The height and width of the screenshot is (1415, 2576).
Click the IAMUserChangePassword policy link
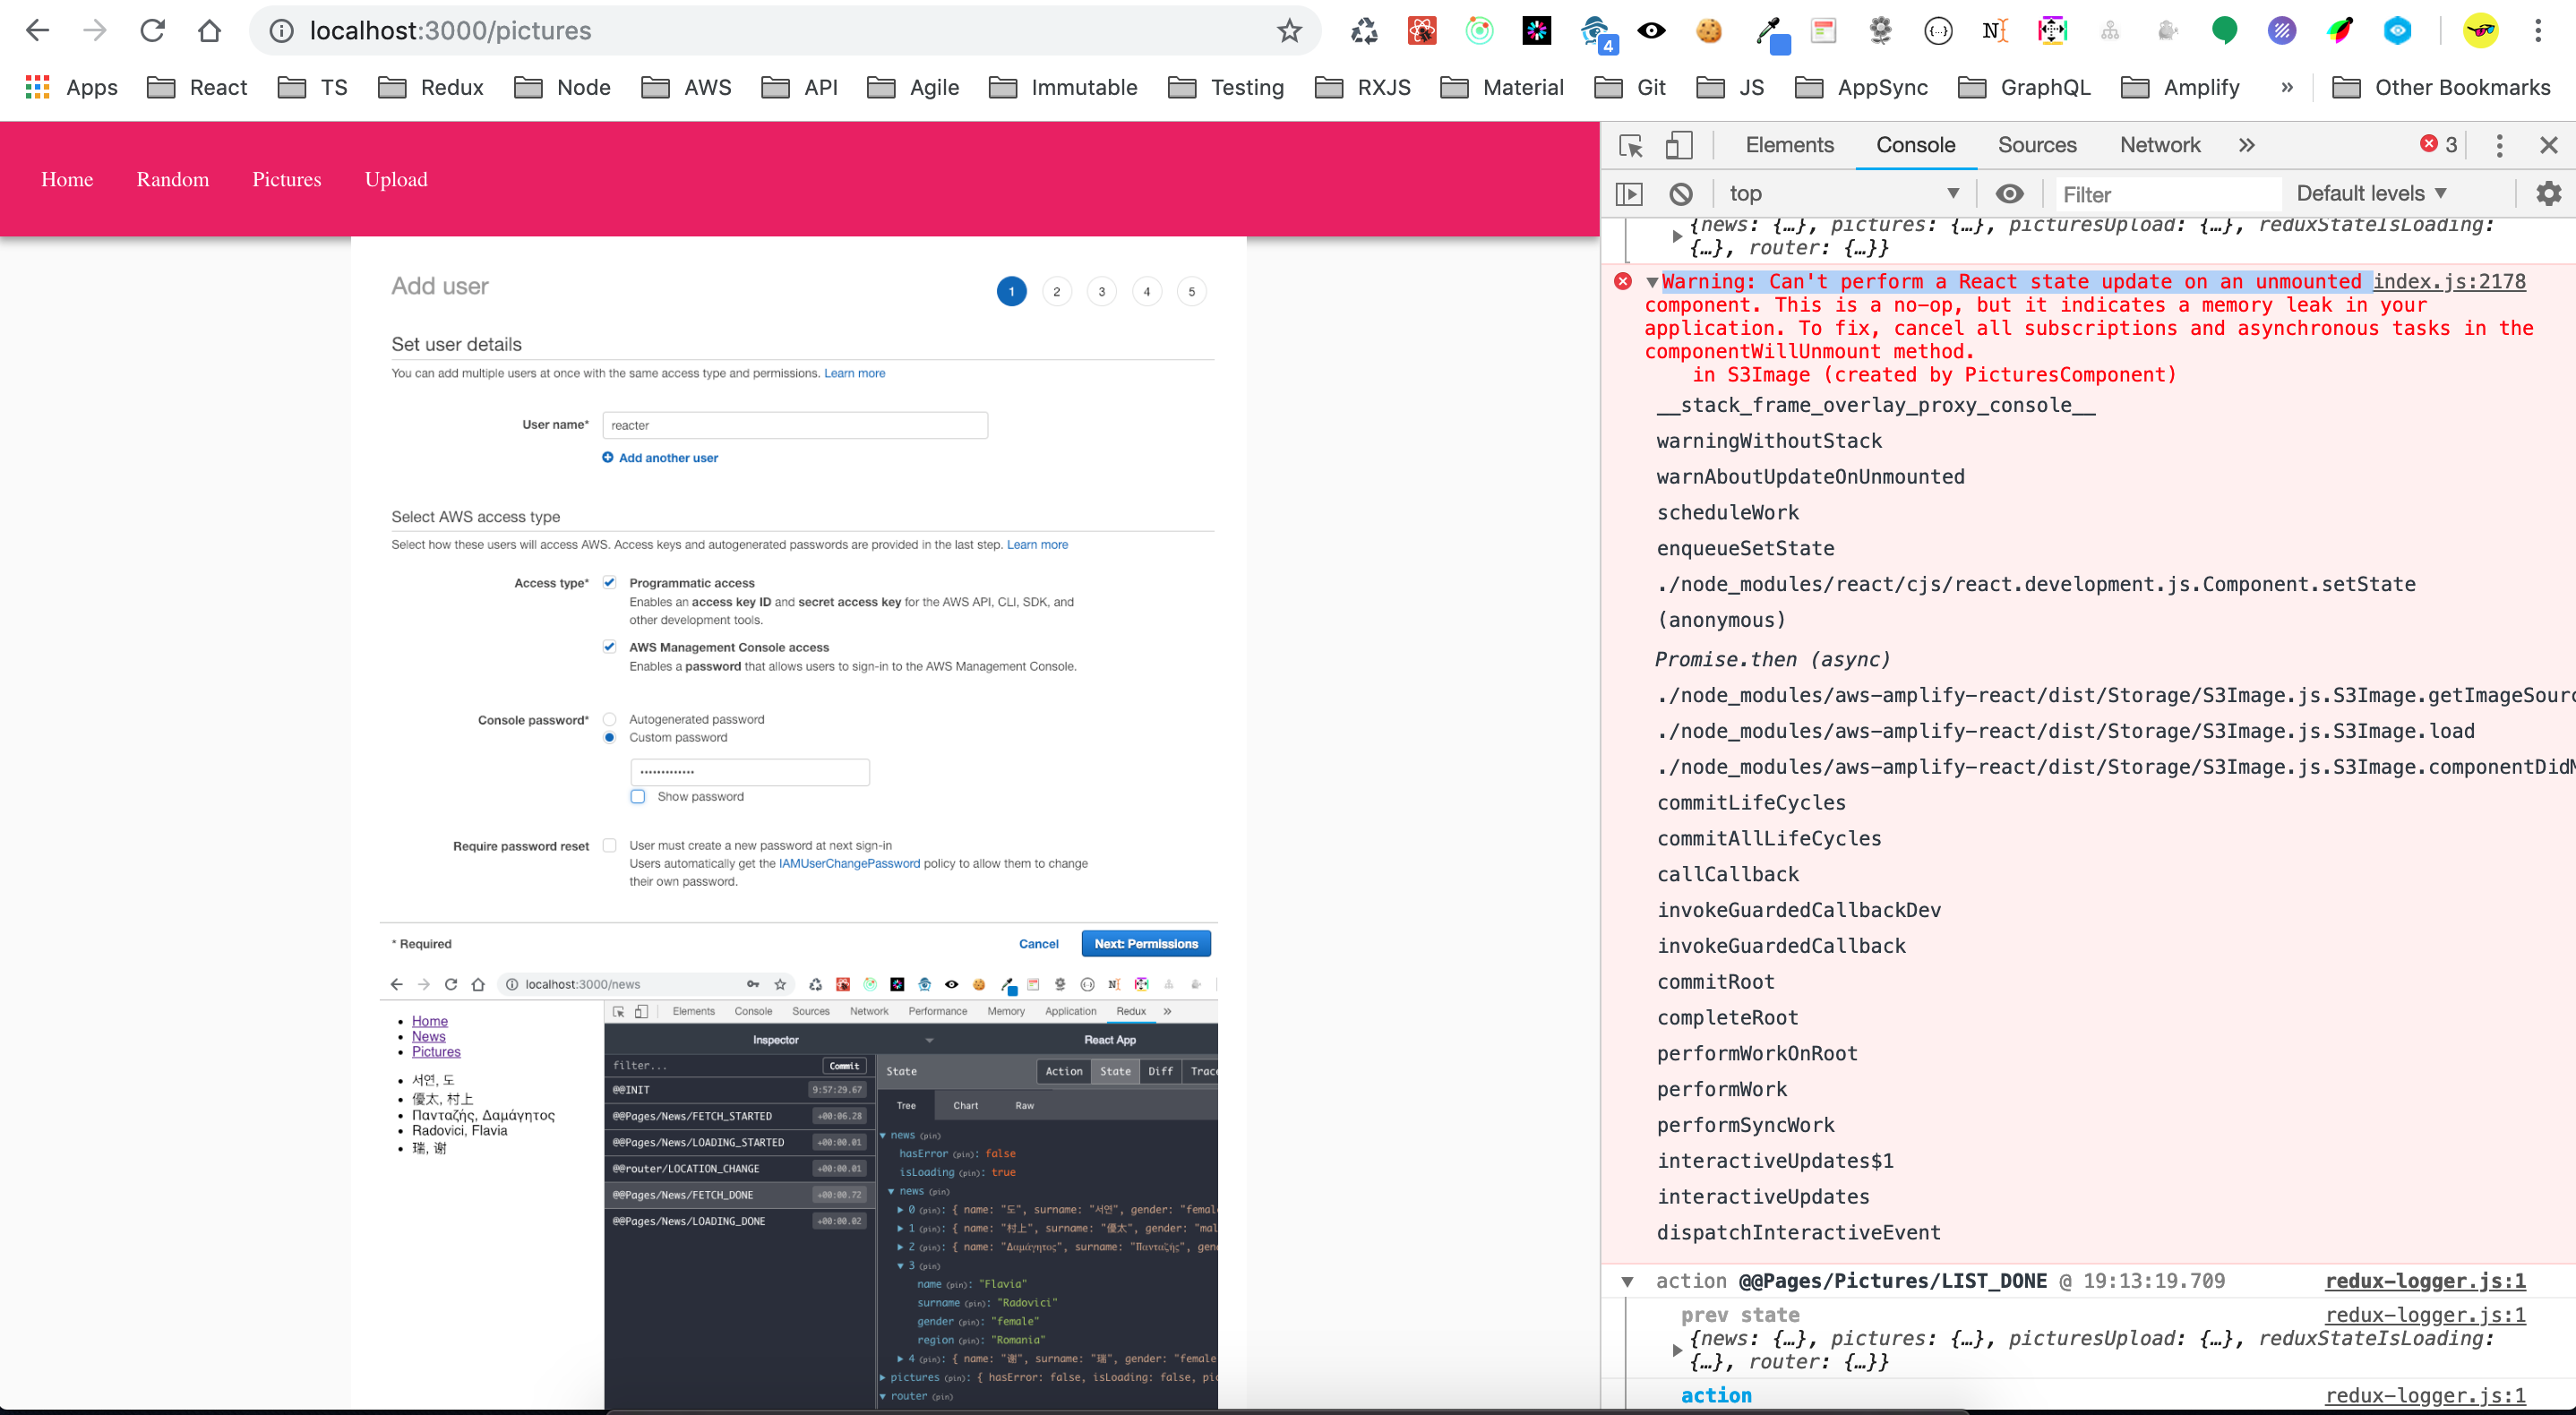[849, 863]
